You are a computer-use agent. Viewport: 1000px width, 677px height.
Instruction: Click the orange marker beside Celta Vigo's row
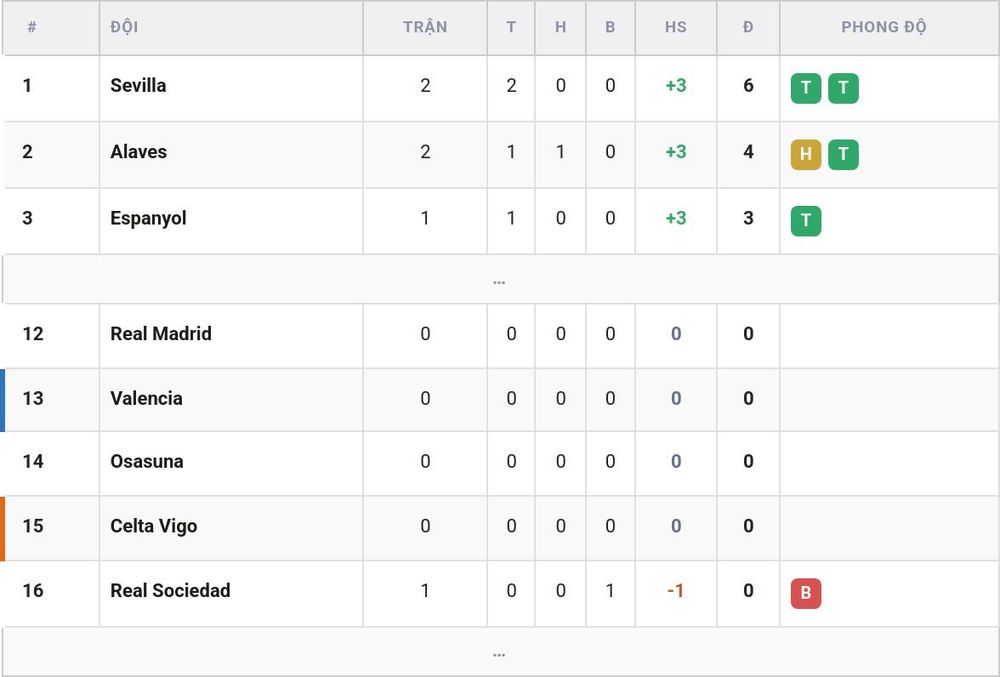pos(3,528)
